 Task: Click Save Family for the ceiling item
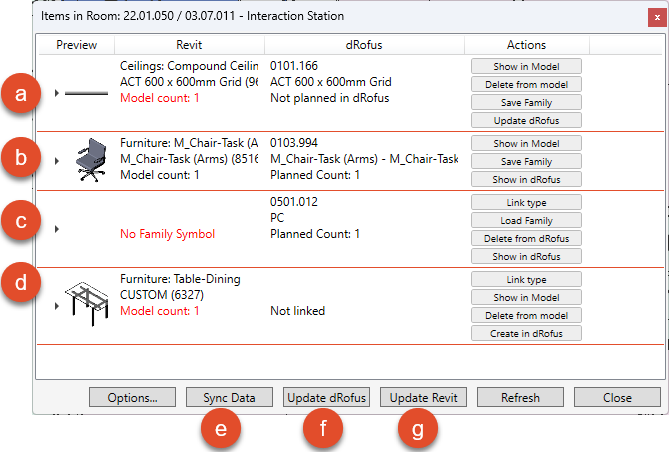point(526,103)
